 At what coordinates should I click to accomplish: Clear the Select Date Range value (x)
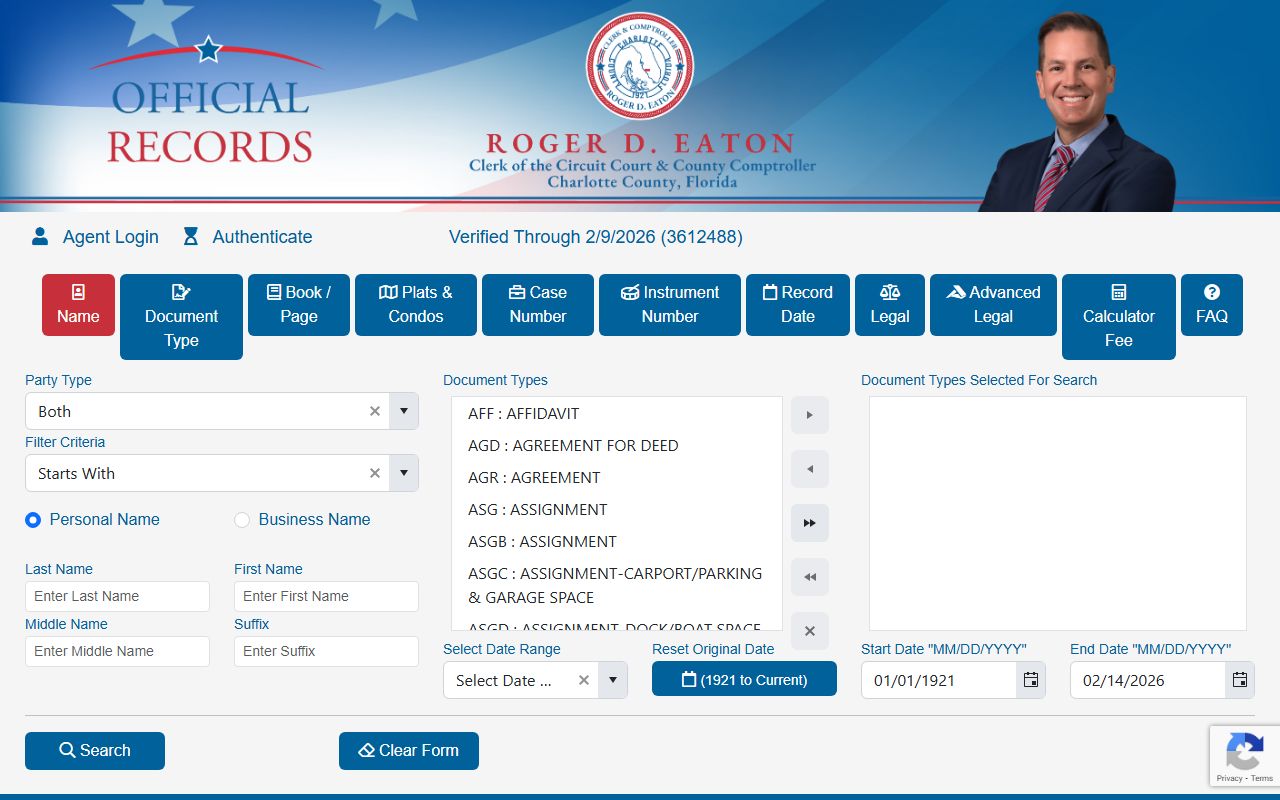[x=584, y=680]
